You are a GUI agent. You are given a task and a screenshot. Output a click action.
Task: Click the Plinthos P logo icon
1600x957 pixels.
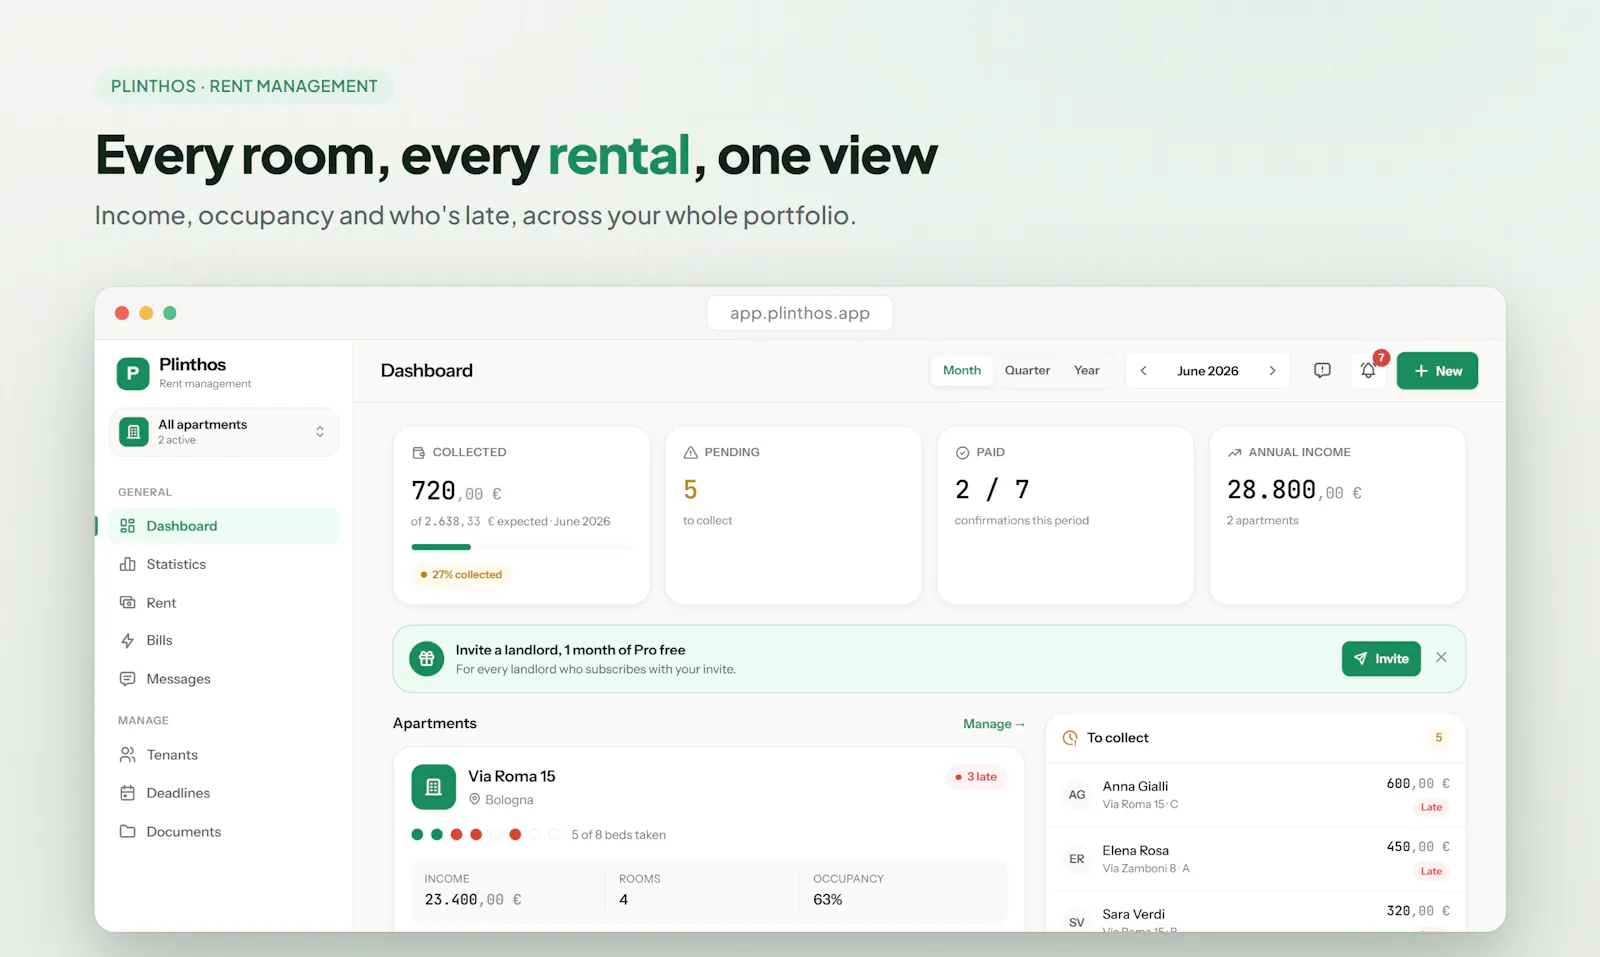[x=133, y=373]
